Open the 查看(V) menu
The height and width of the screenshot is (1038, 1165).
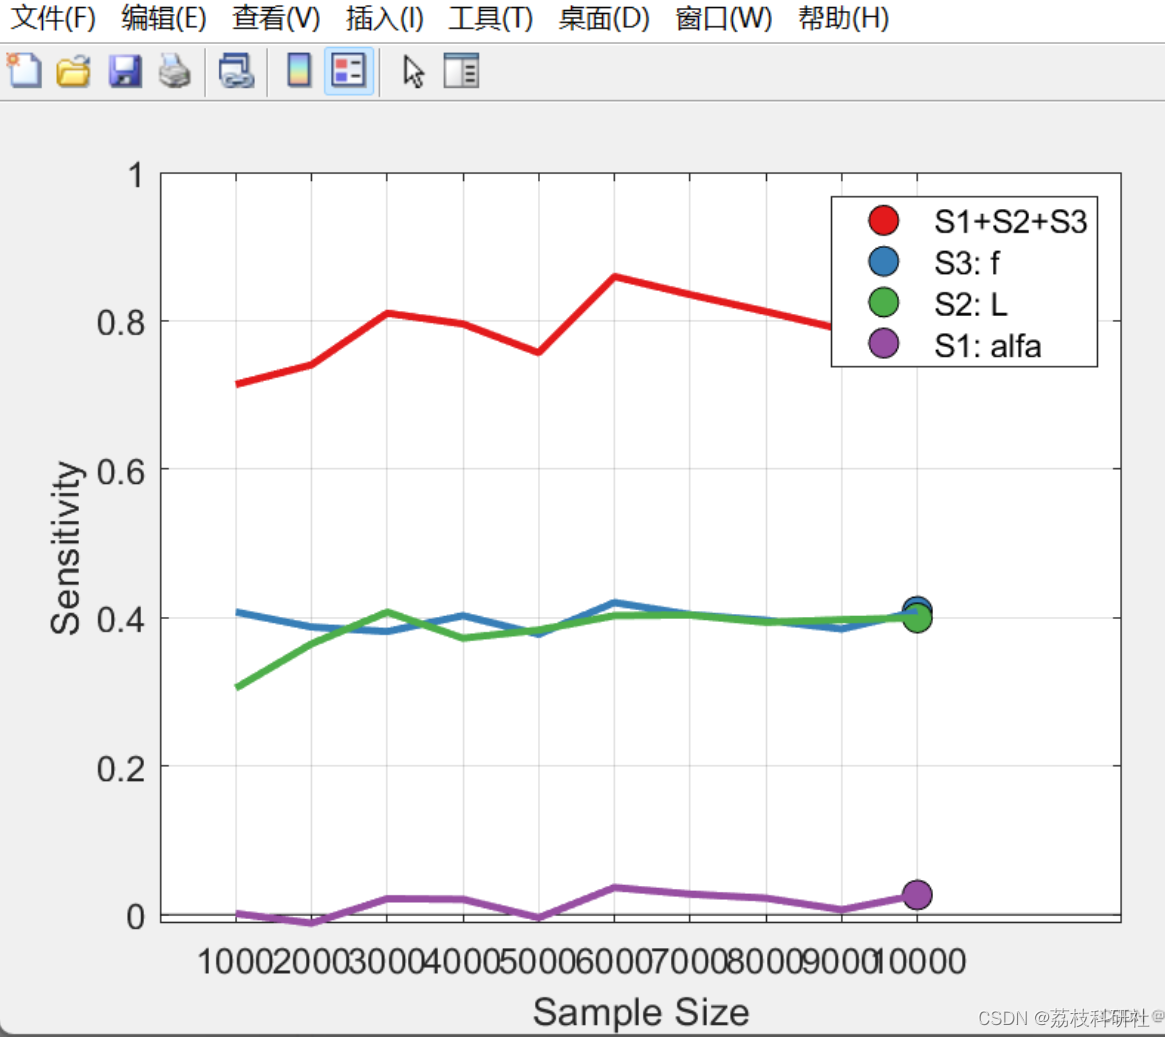pos(276,18)
